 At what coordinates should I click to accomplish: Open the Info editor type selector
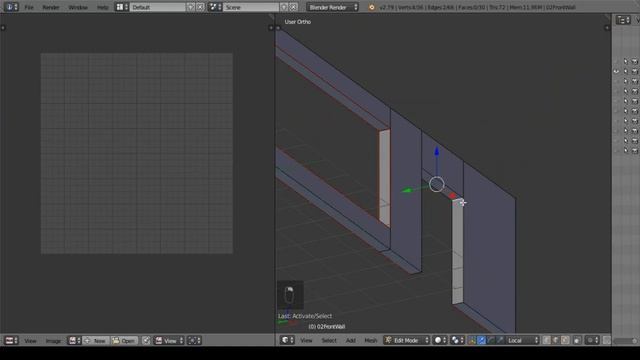click(11, 7)
